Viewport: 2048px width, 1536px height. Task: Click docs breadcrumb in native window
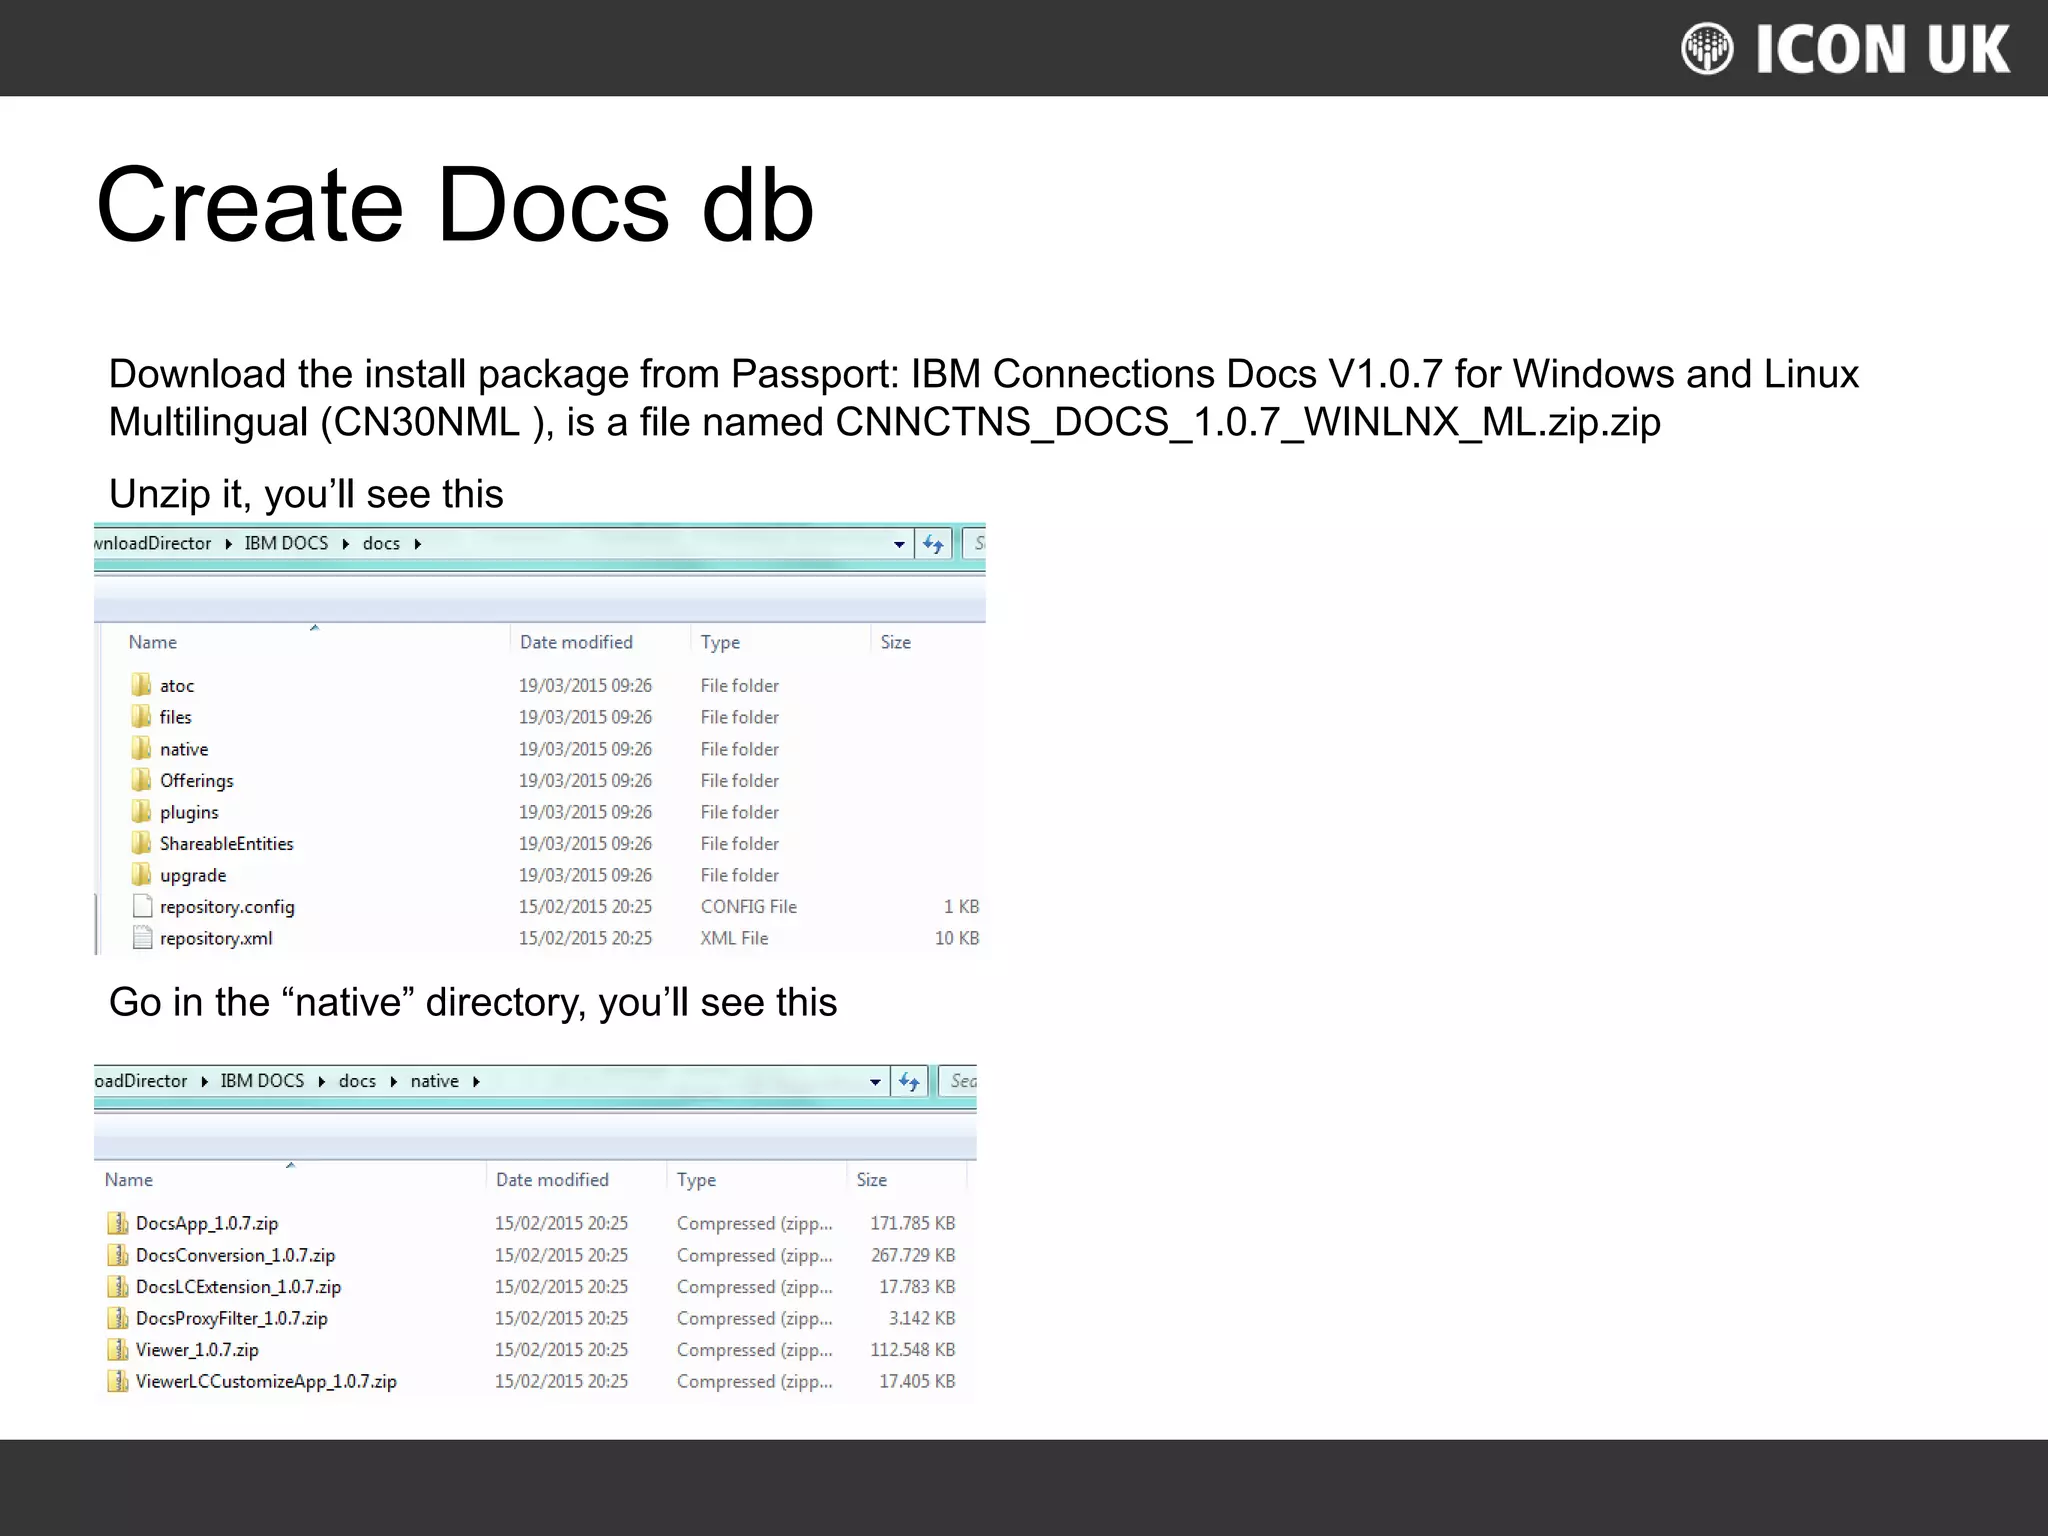tap(357, 1081)
